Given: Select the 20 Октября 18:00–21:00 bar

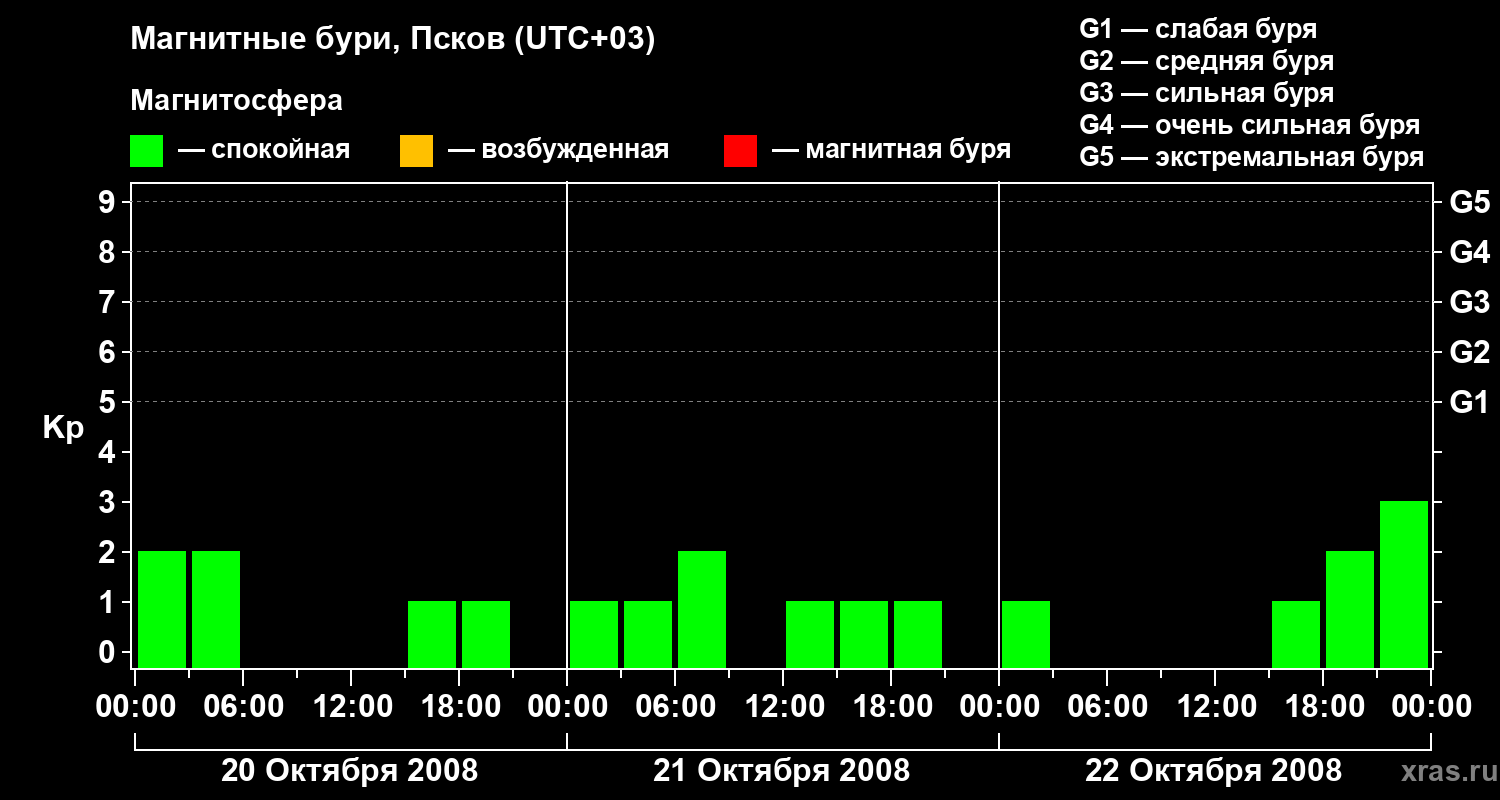Looking at the screenshot, I should (x=486, y=634).
